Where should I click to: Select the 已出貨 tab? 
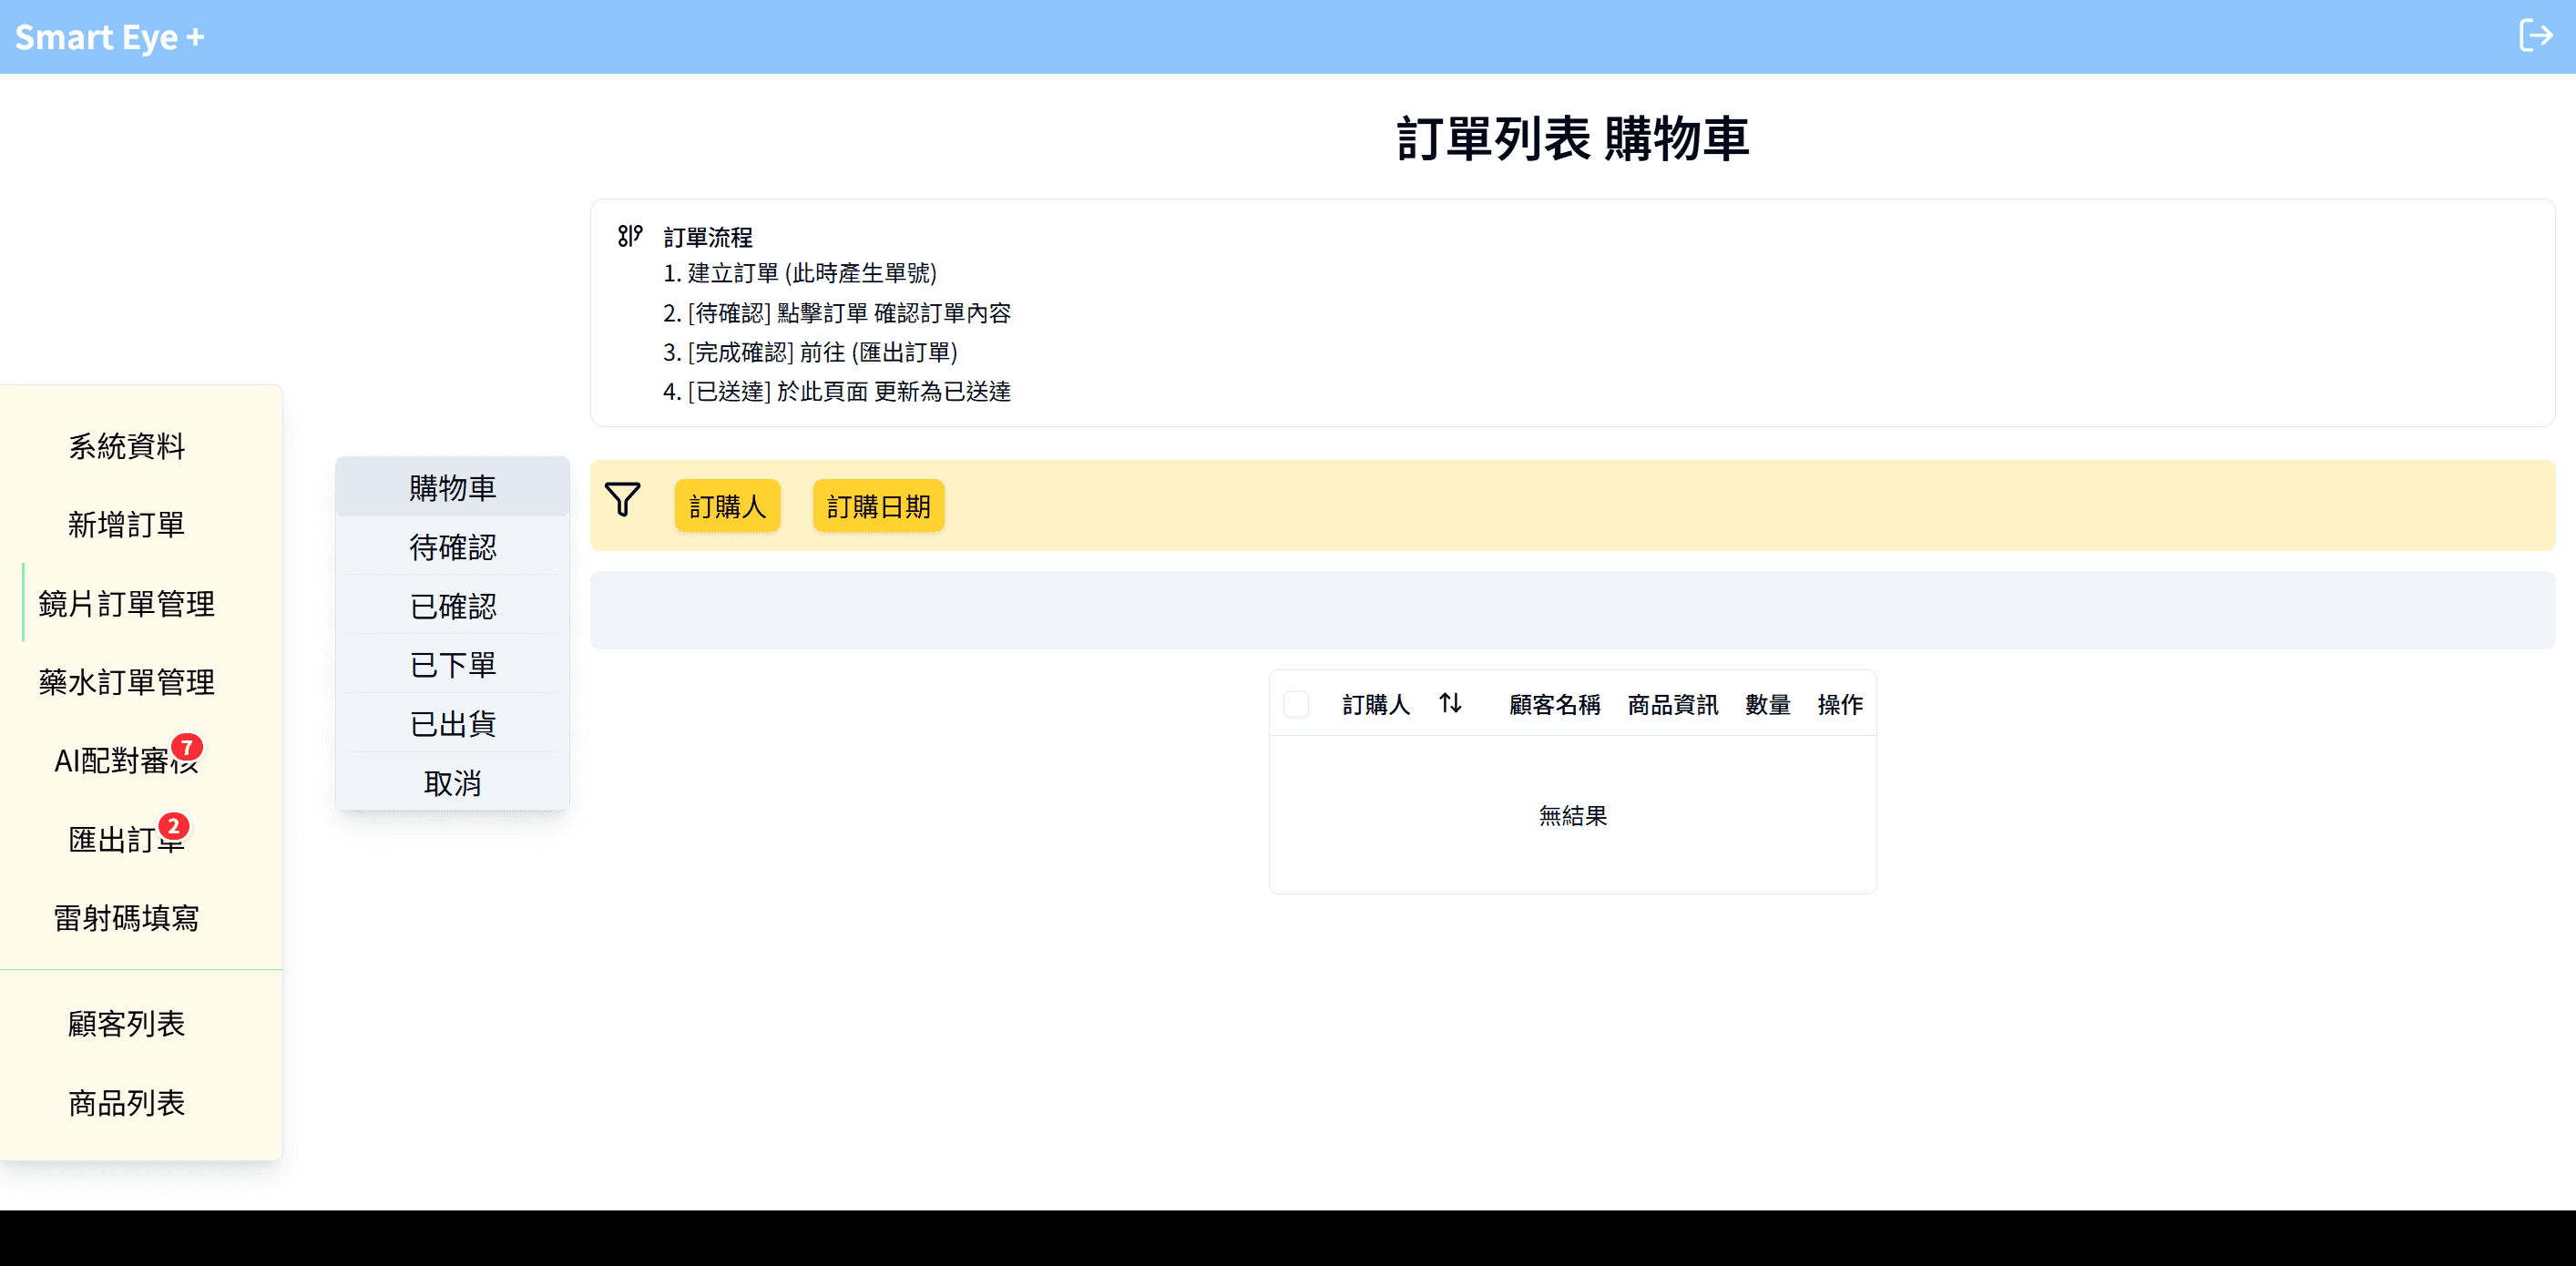[x=452, y=723]
